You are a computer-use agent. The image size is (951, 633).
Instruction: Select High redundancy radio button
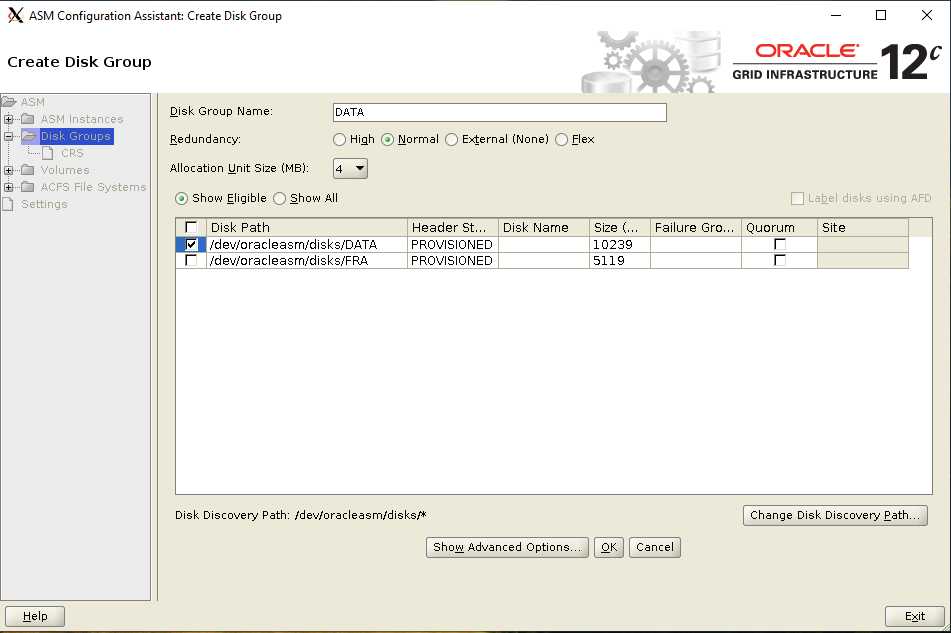340,139
